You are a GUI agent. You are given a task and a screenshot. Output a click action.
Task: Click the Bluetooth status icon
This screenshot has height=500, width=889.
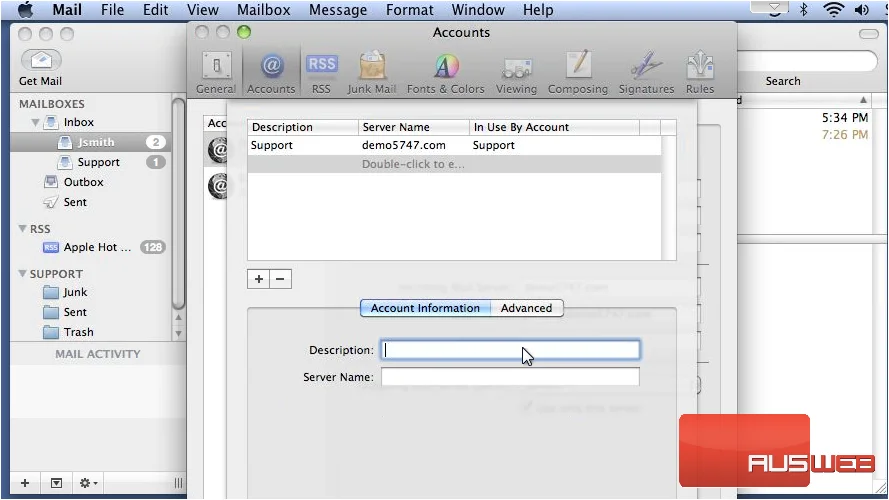pyautogui.click(x=803, y=9)
